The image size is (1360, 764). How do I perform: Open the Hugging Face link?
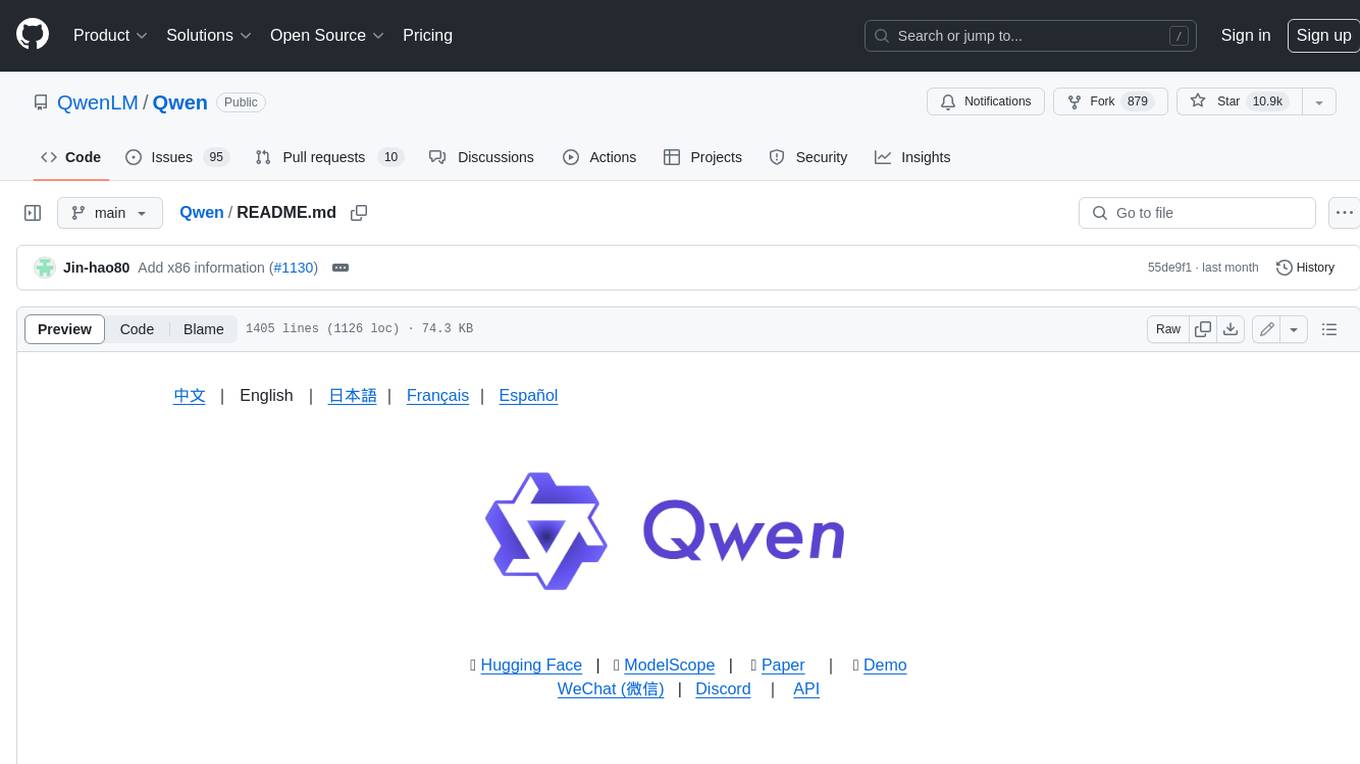(531, 665)
